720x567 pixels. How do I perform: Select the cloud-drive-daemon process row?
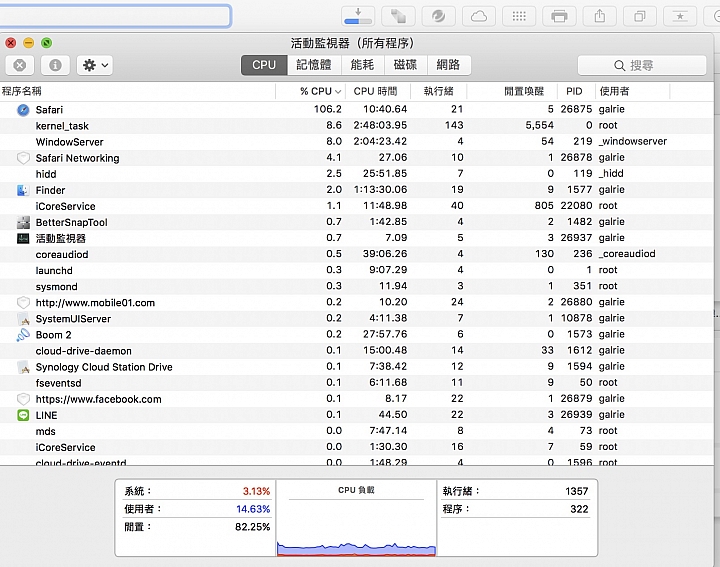coord(357,351)
